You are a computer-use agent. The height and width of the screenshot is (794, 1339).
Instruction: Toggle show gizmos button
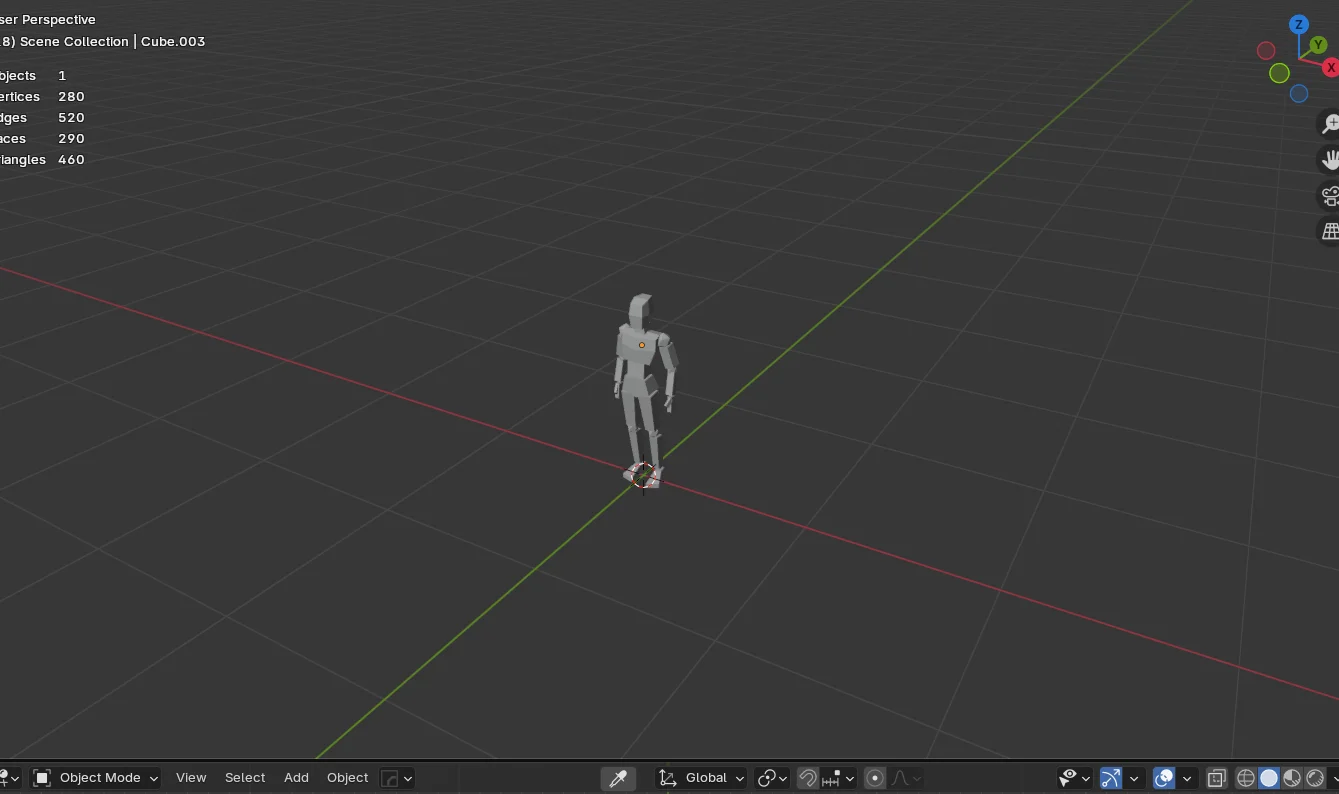point(1110,778)
